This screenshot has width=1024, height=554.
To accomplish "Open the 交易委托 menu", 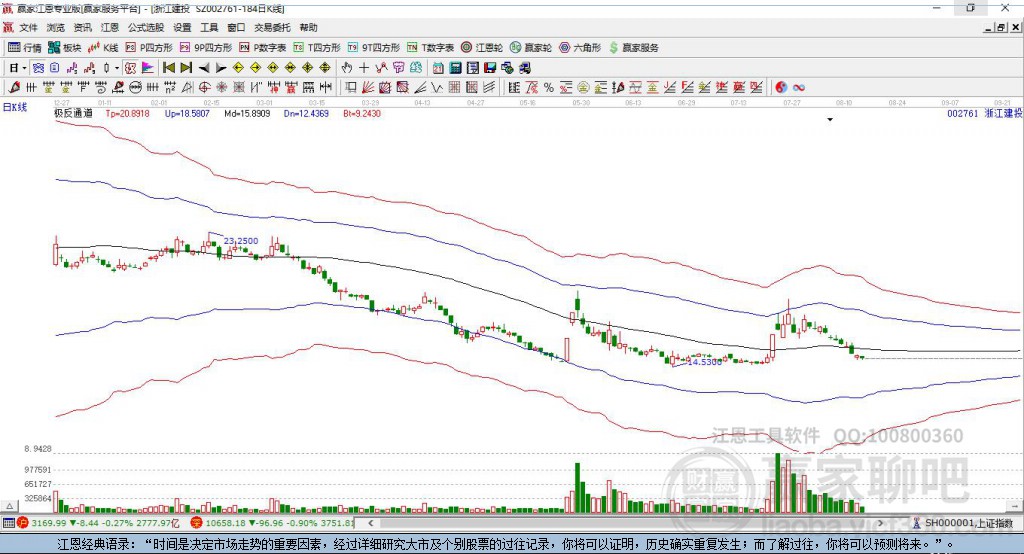I will (x=272, y=27).
